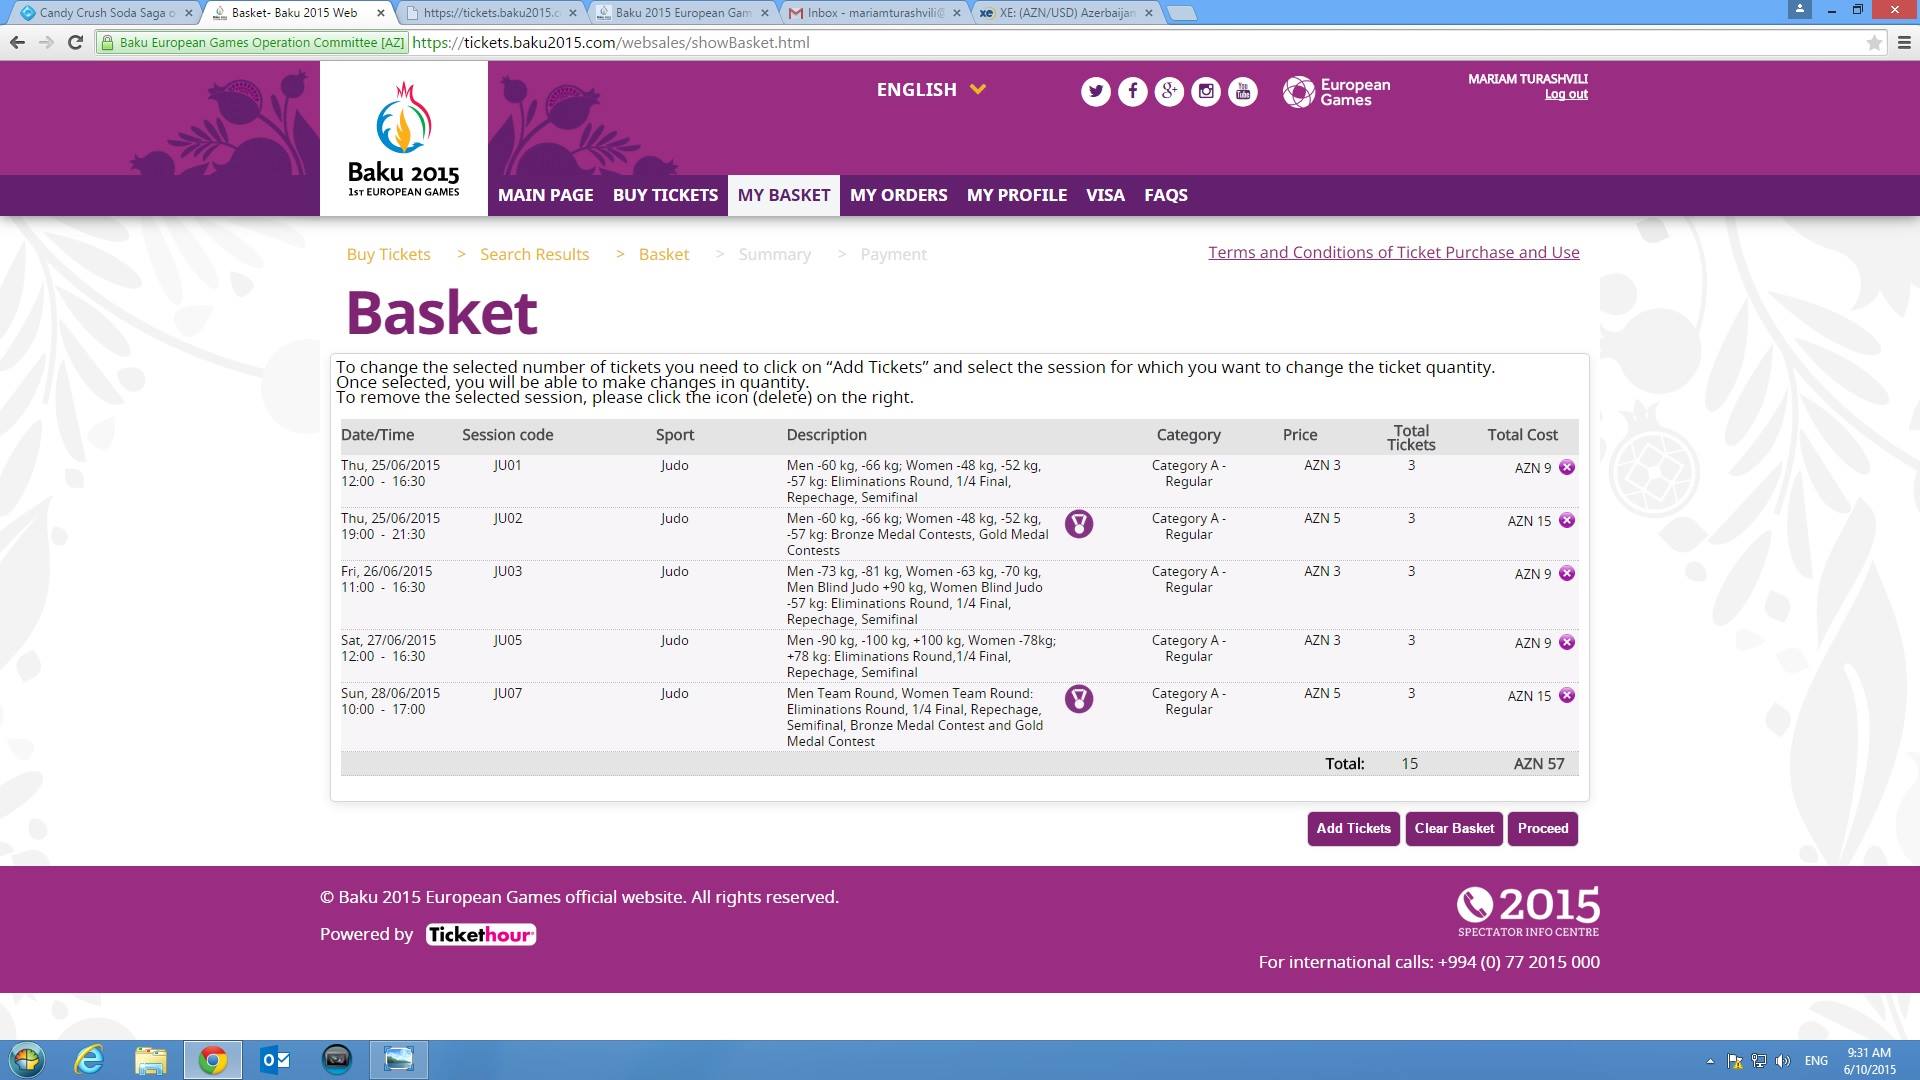Open the Google Plus social icon

tap(1169, 92)
